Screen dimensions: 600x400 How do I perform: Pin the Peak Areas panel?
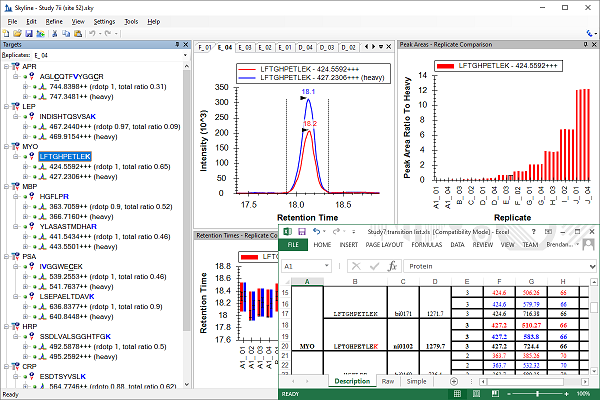585,45
